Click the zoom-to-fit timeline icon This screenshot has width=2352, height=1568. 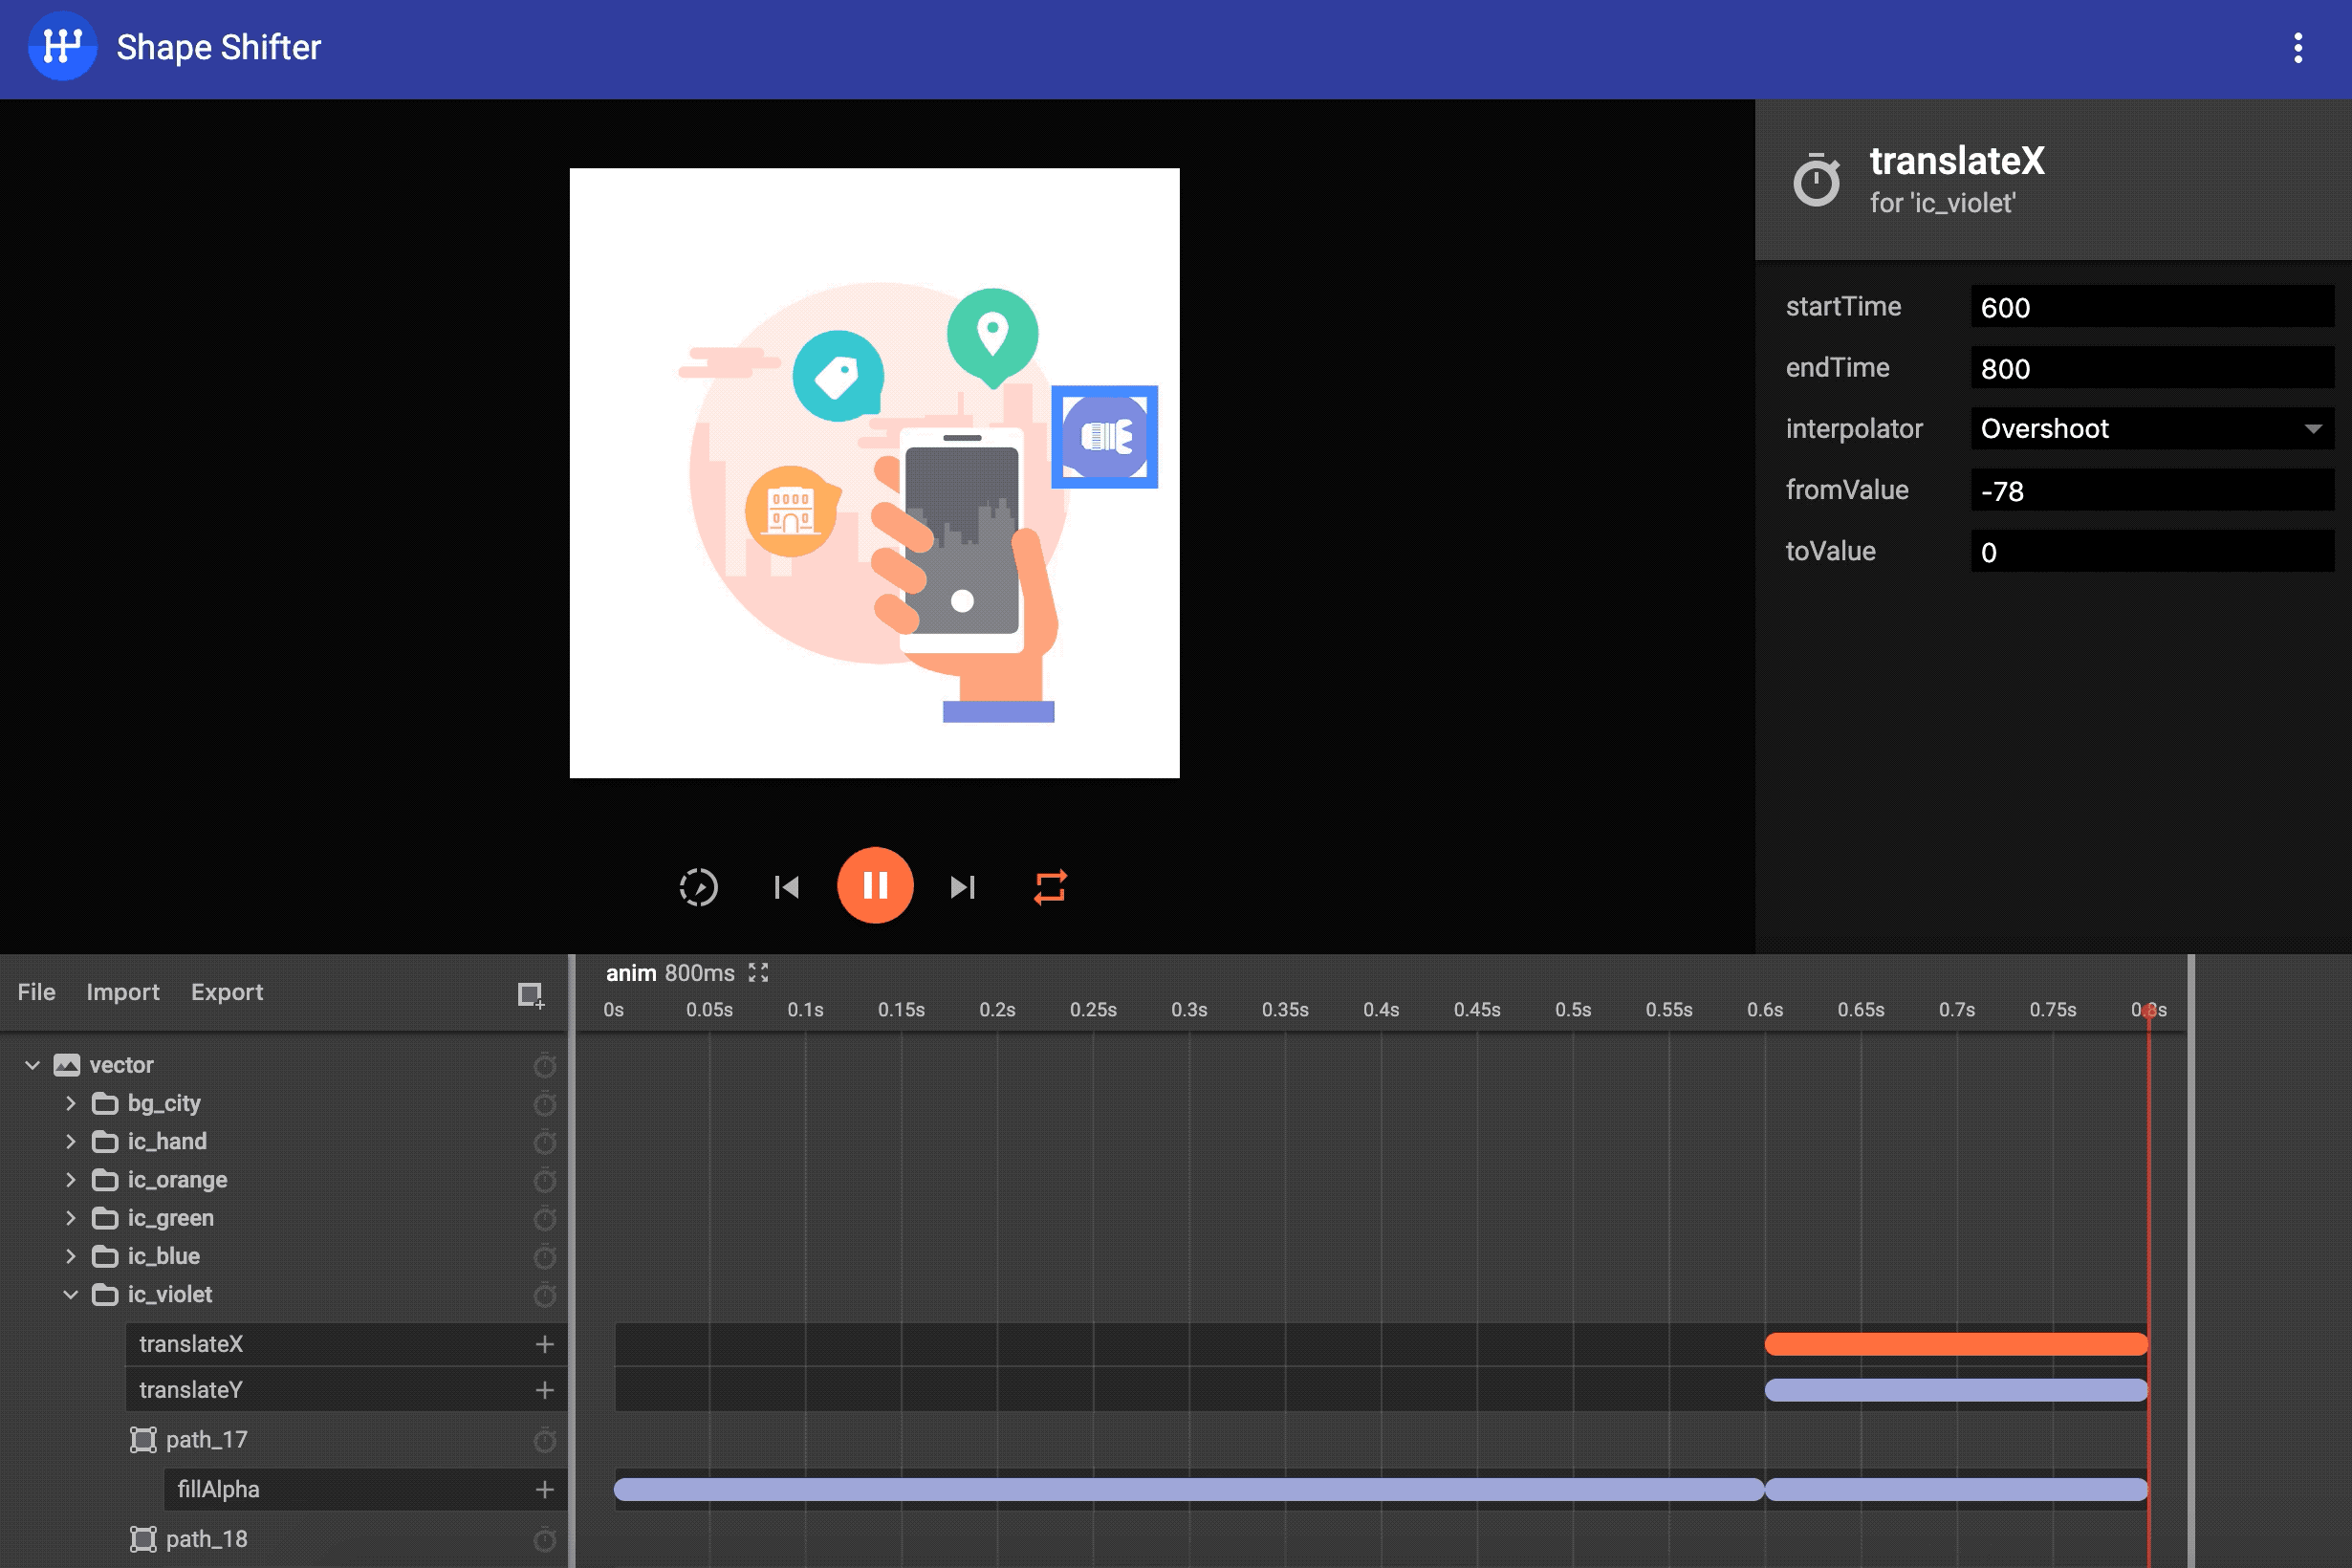tap(759, 973)
